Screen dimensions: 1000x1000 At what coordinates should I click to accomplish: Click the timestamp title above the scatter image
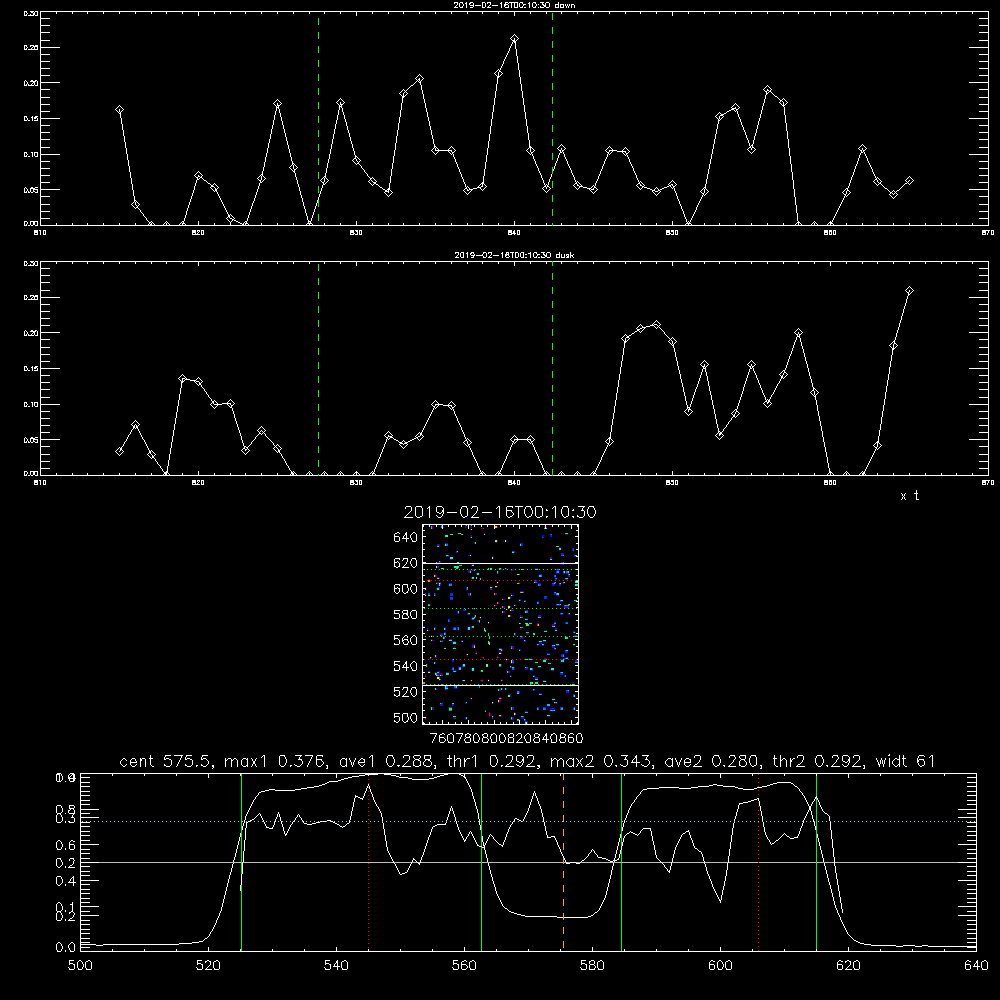[499, 512]
